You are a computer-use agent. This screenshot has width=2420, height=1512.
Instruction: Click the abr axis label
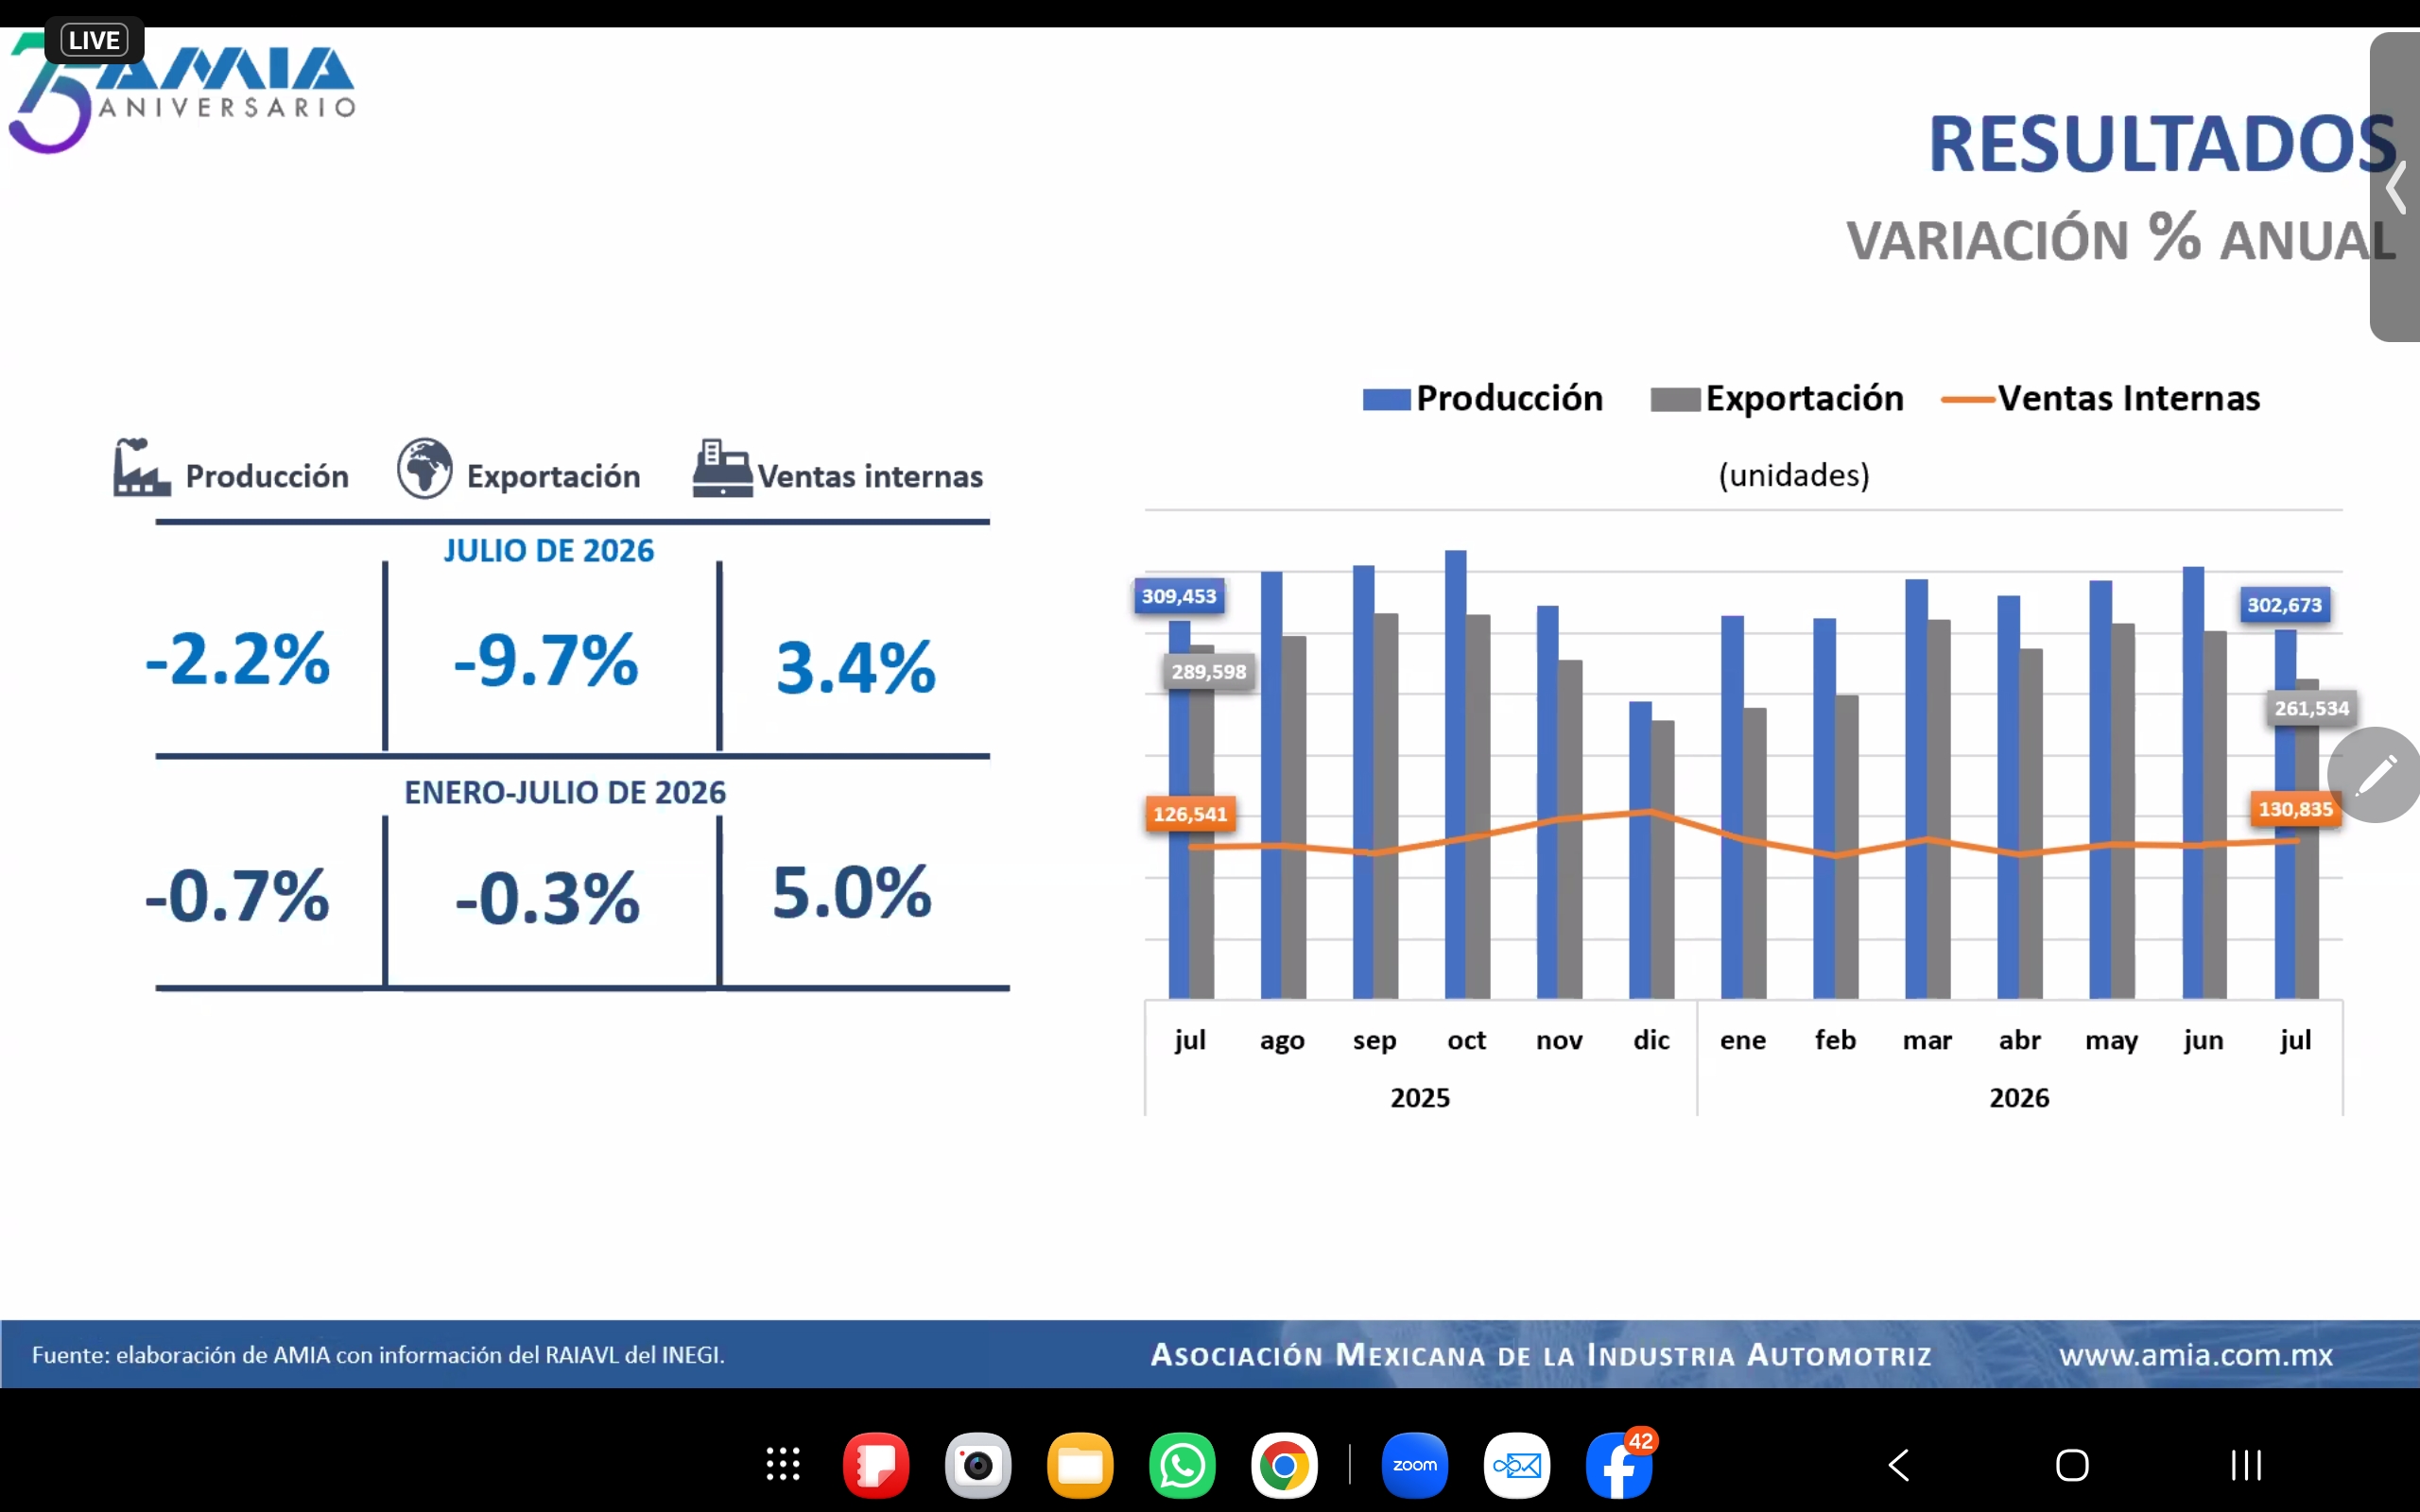click(x=2019, y=1040)
